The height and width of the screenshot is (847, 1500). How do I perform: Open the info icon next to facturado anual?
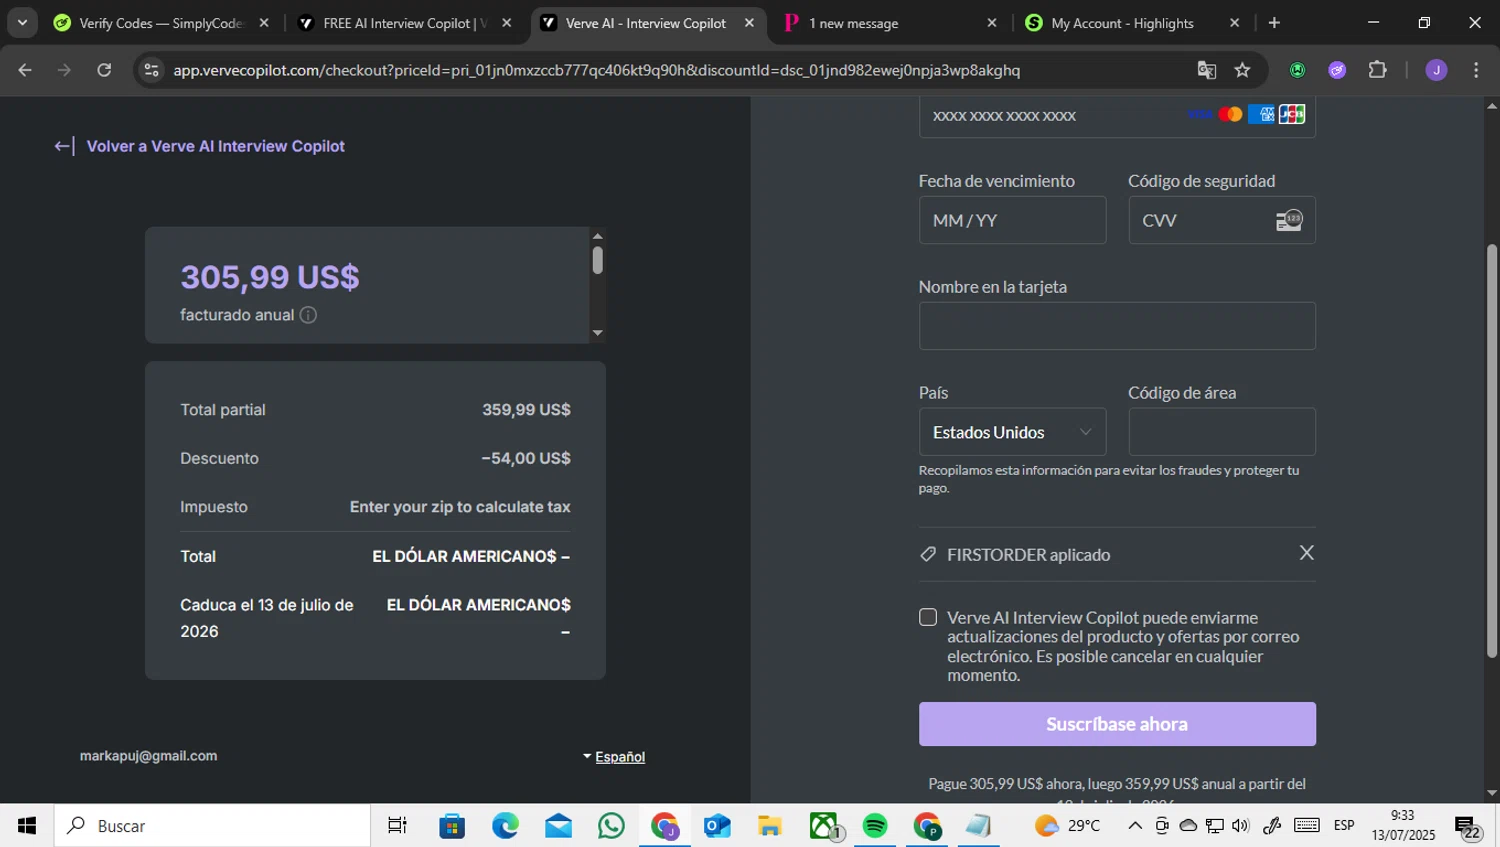point(308,315)
